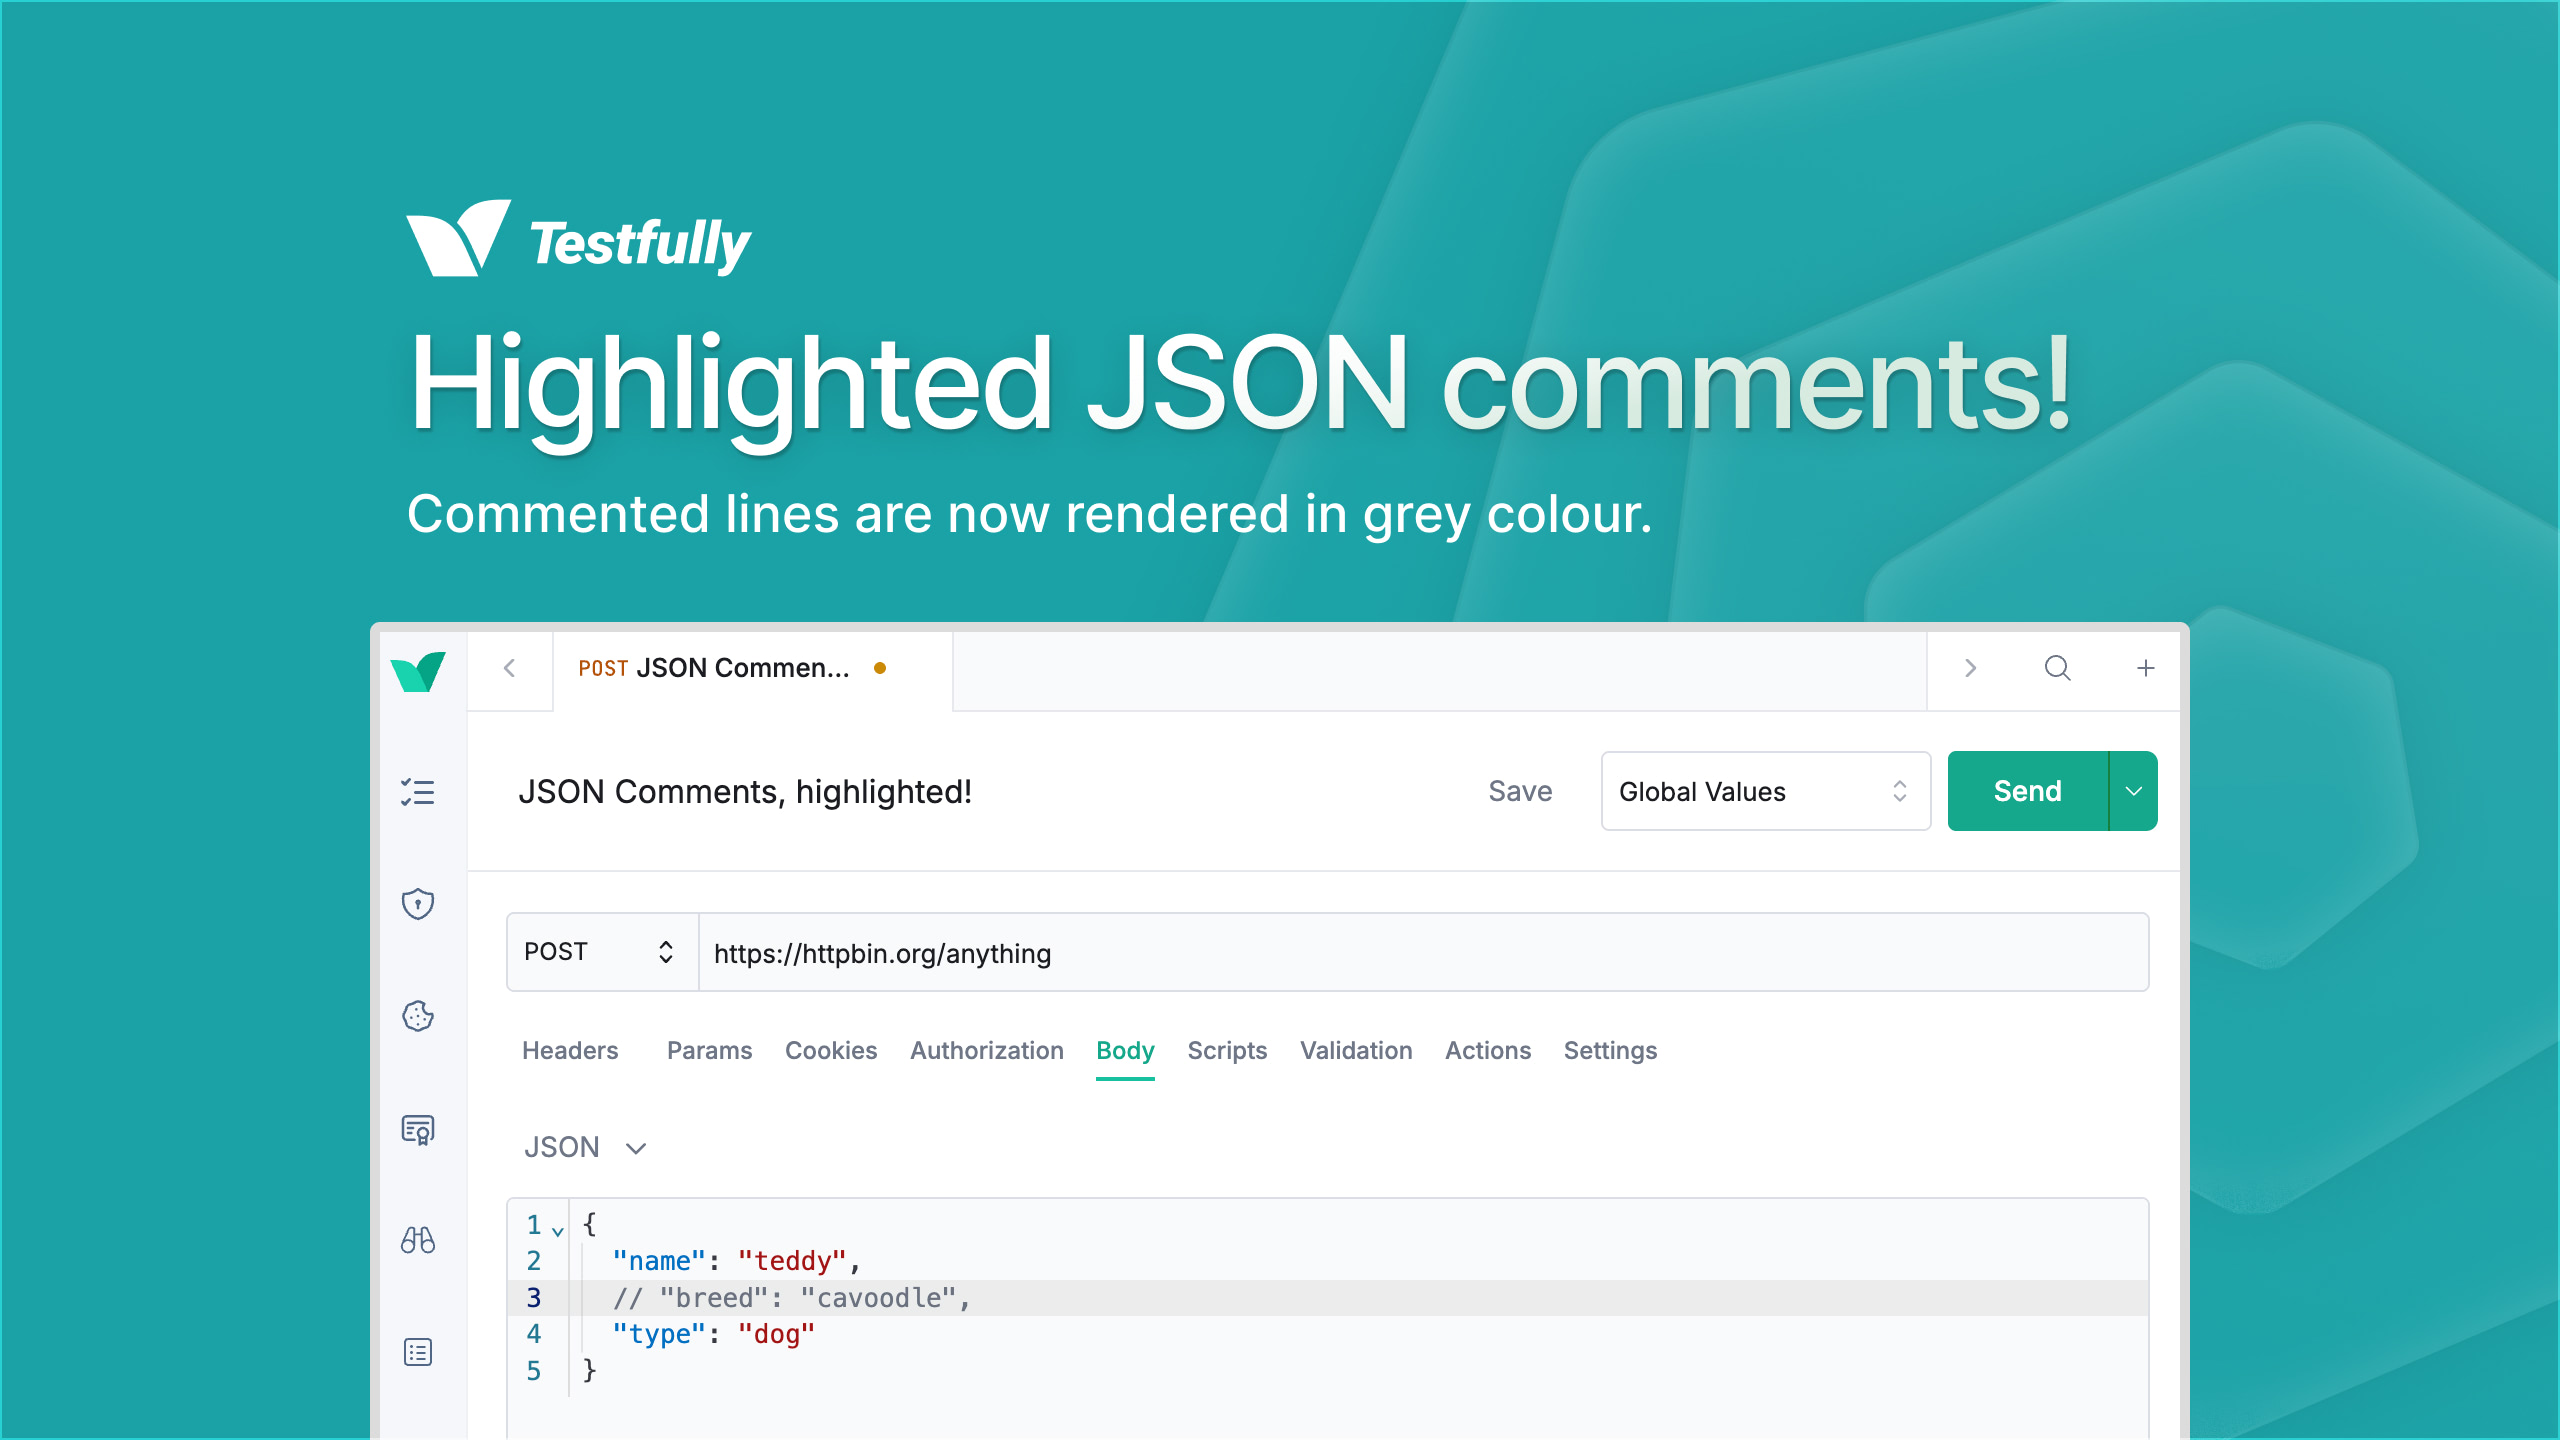Open the JSON body type dropdown
Viewport: 2560px width, 1440px height.
point(586,1147)
